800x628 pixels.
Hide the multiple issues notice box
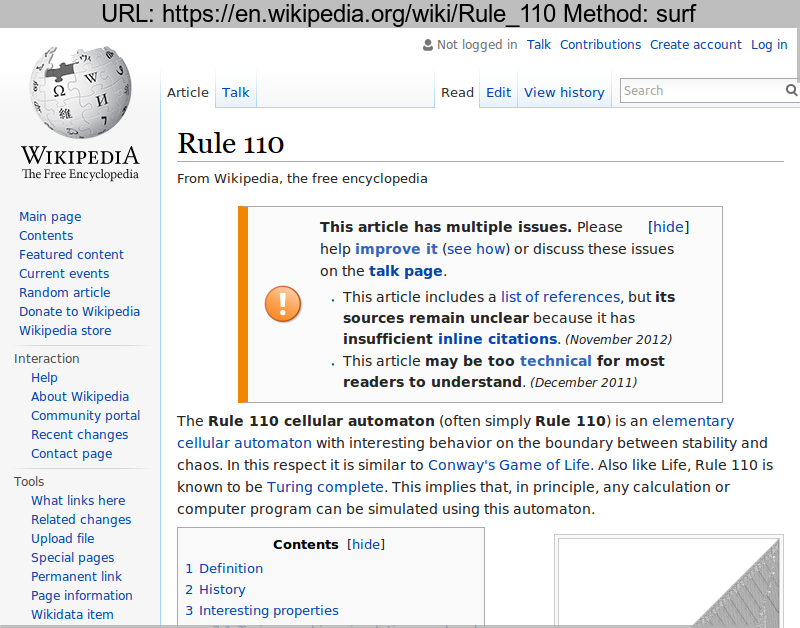tap(668, 227)
